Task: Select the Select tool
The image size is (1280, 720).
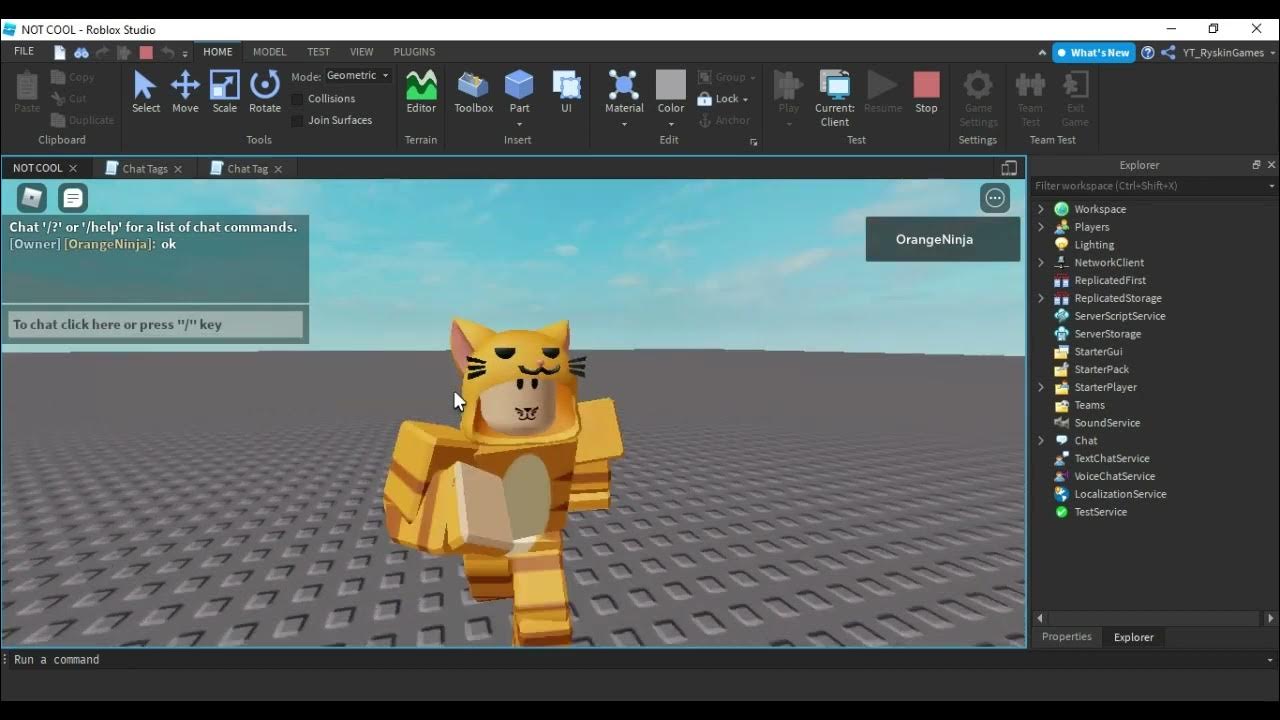Action: point(145,92)
